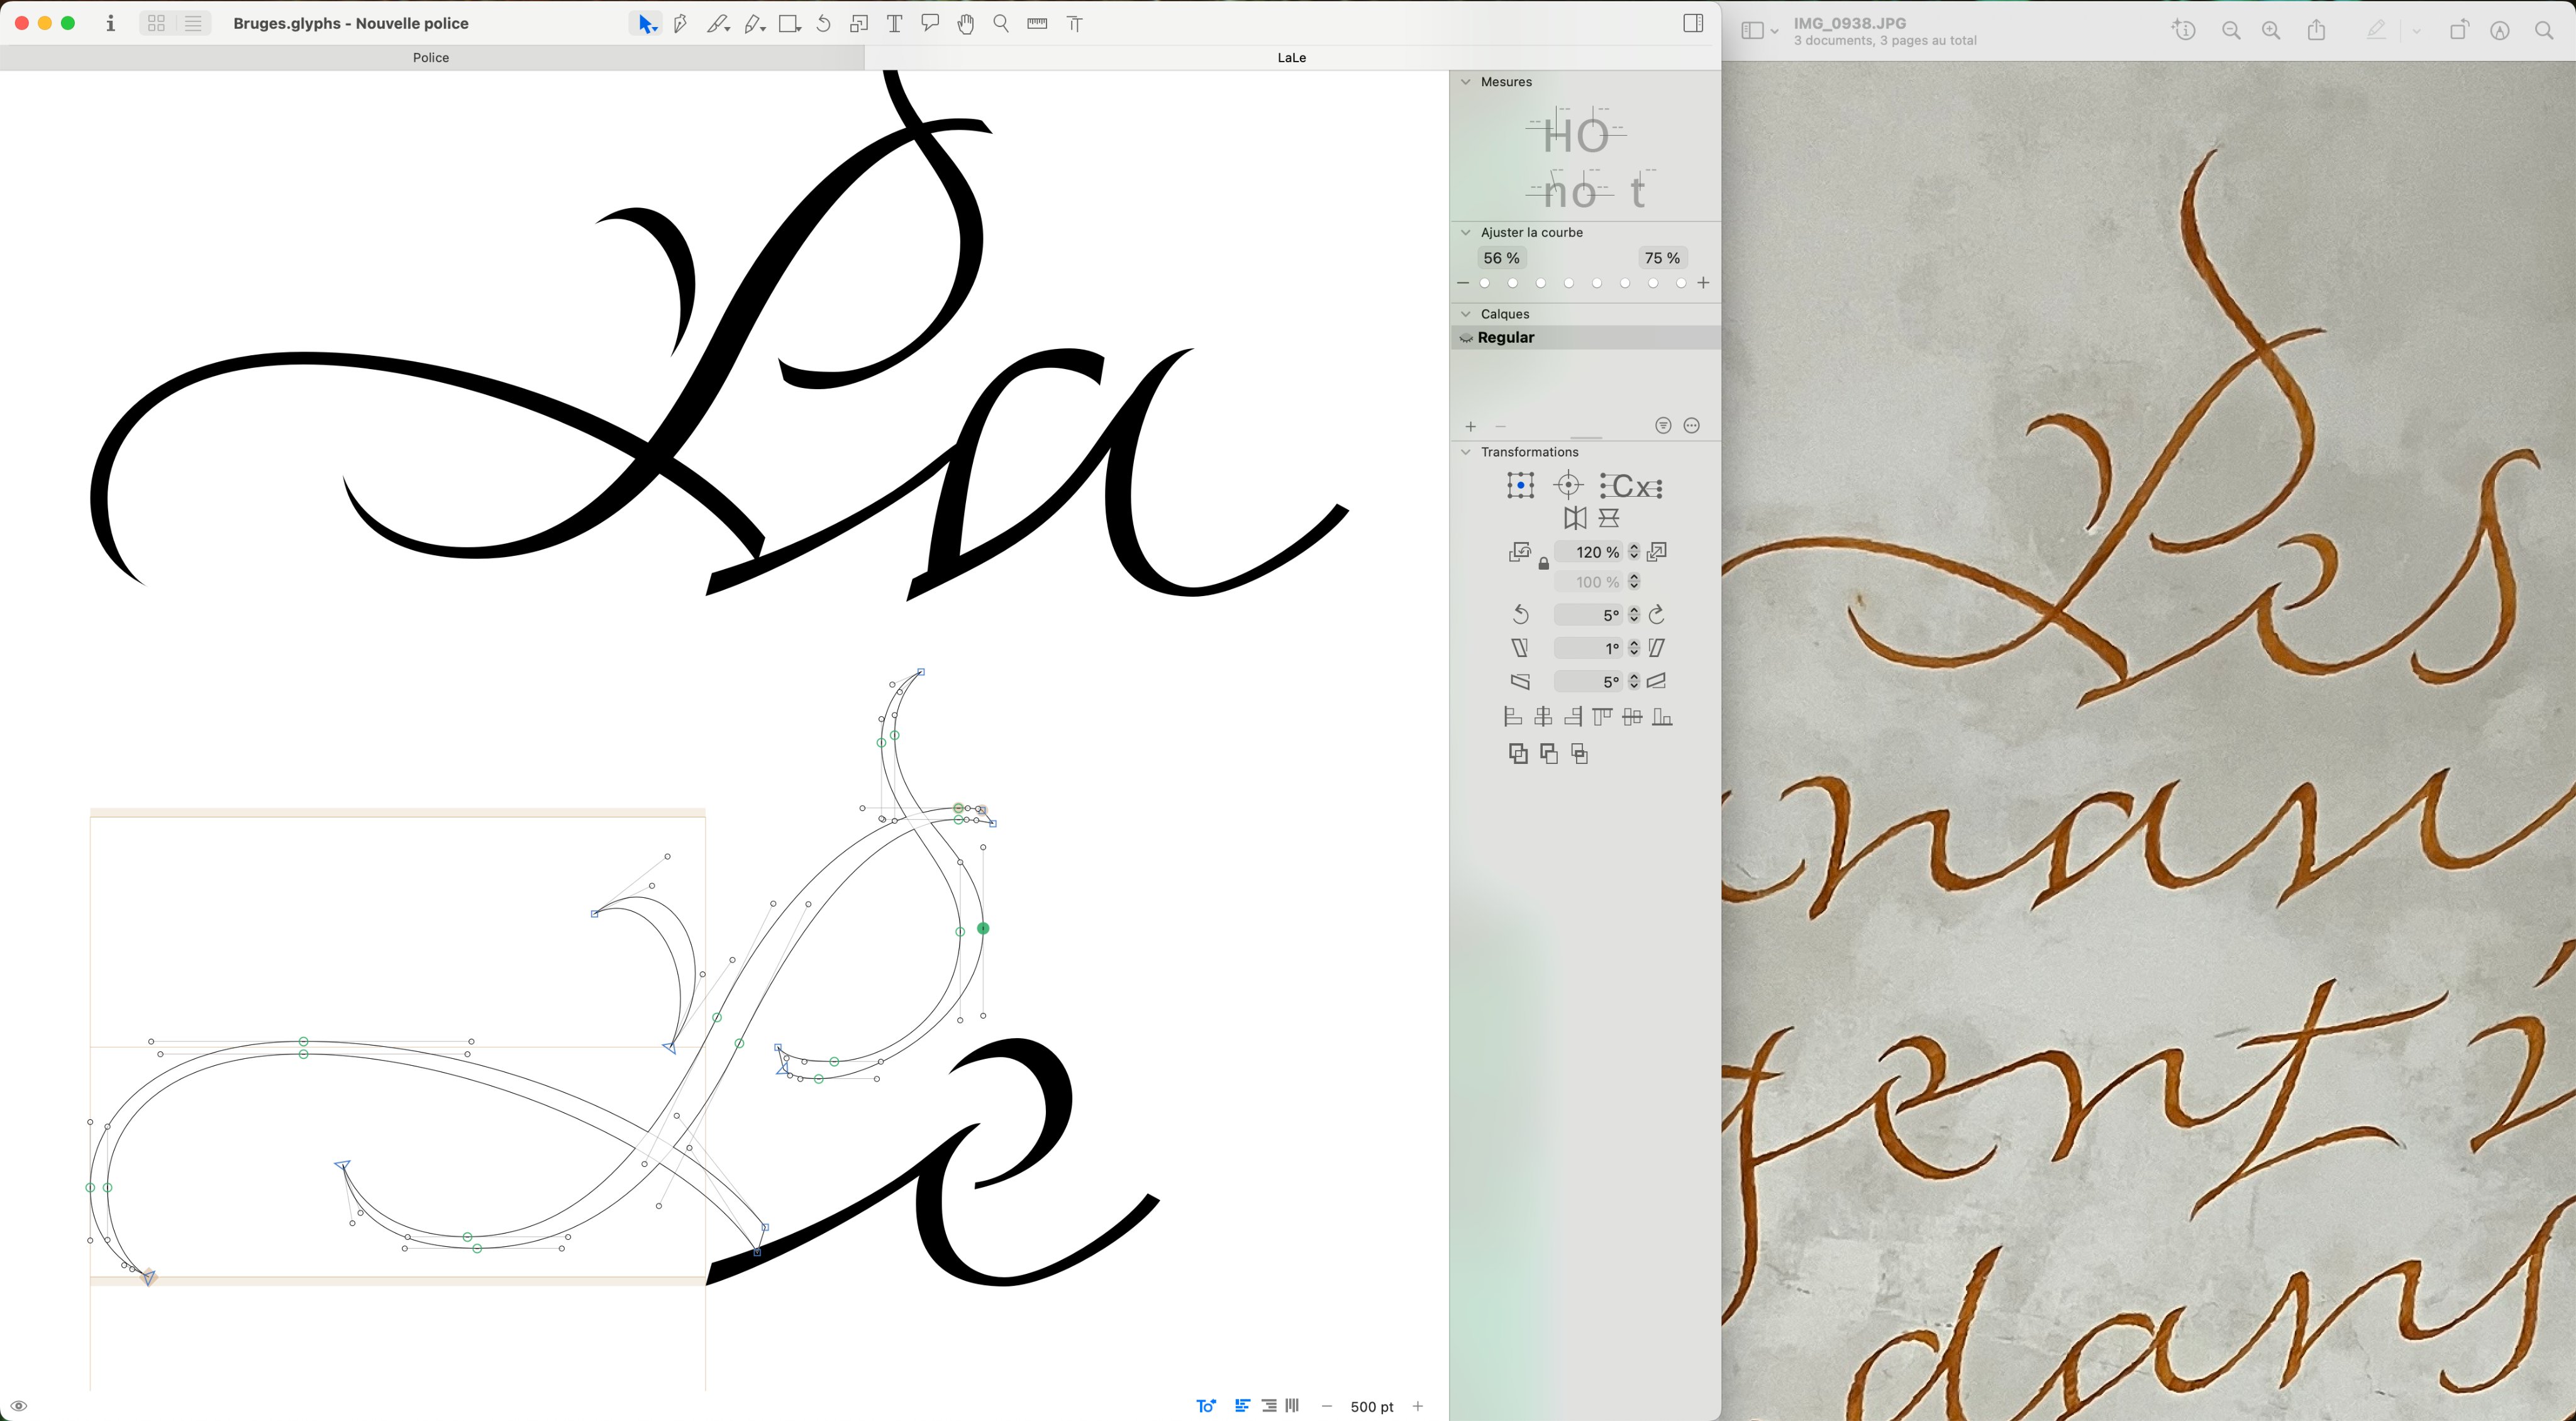The image size is (2576, 1421).
Task: Switch to the Police tab
Action: [x=431, y=58]
